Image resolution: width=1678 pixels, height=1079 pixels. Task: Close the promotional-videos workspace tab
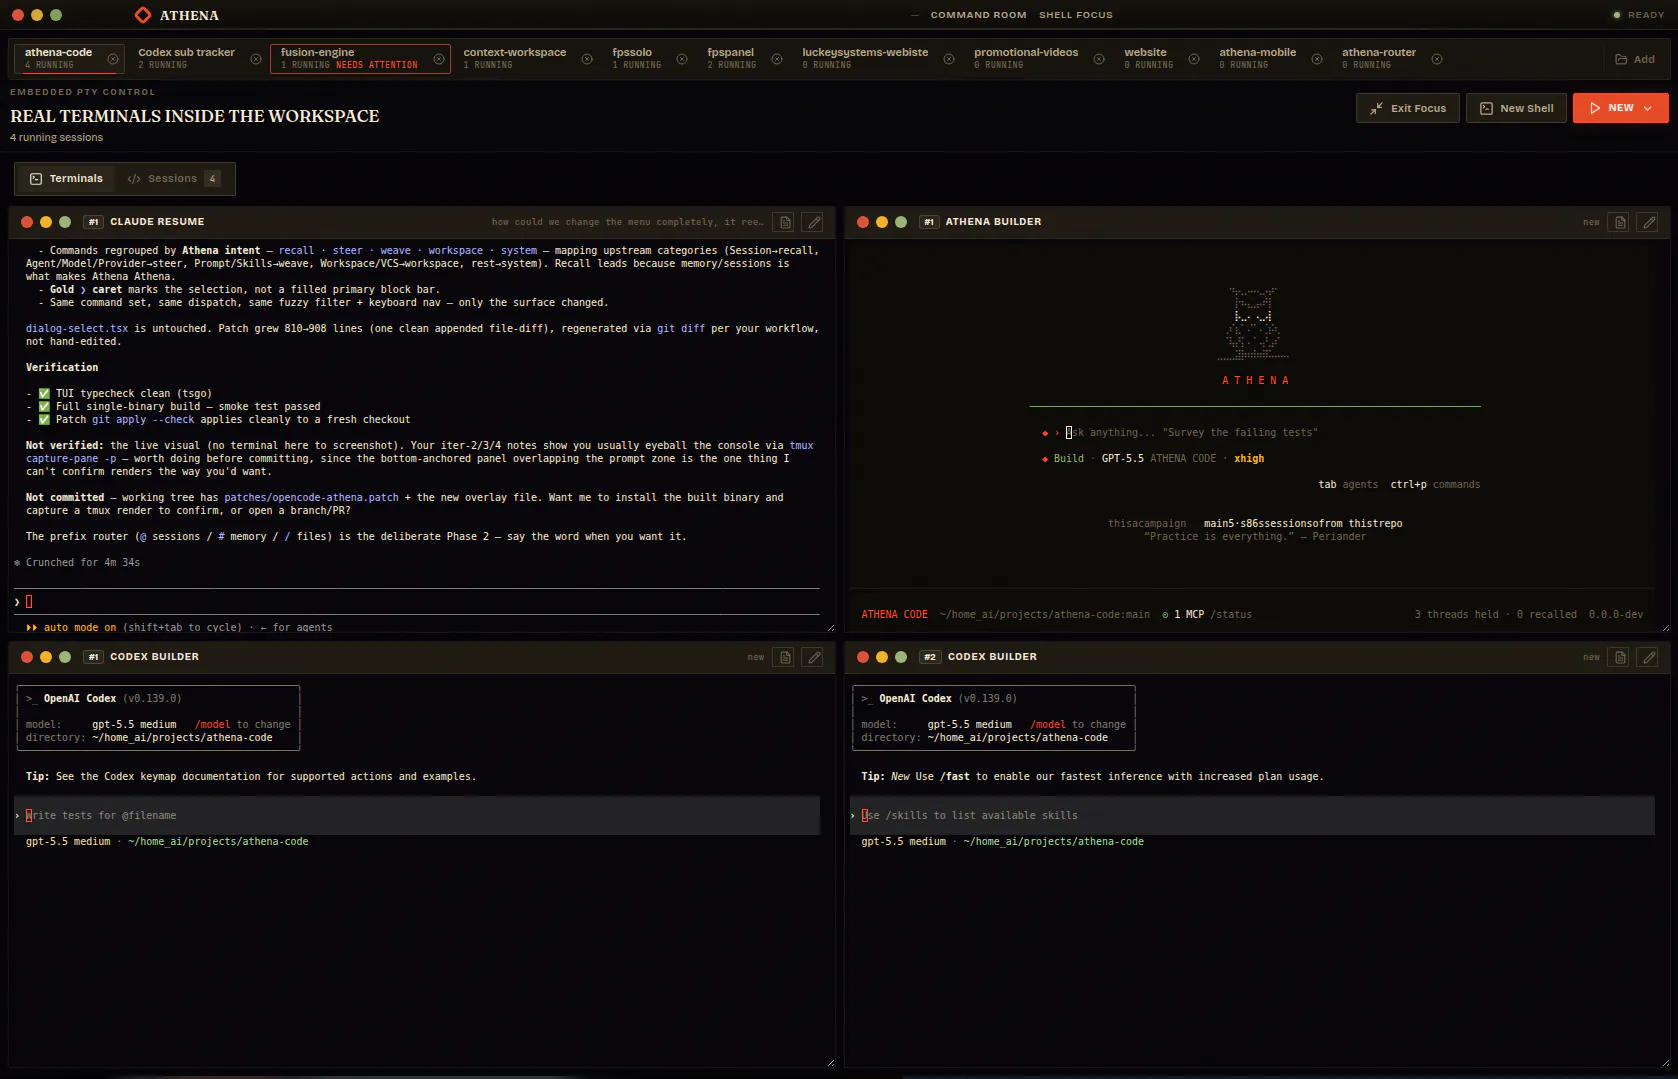[1099, 59]
